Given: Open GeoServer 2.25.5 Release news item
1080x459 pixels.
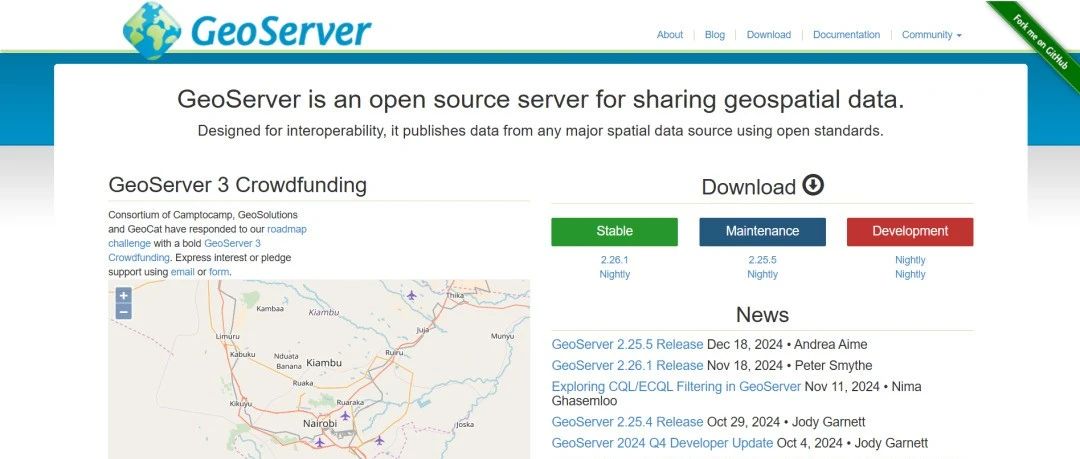Looking at the screenshot, I should [x=627, y=344].
